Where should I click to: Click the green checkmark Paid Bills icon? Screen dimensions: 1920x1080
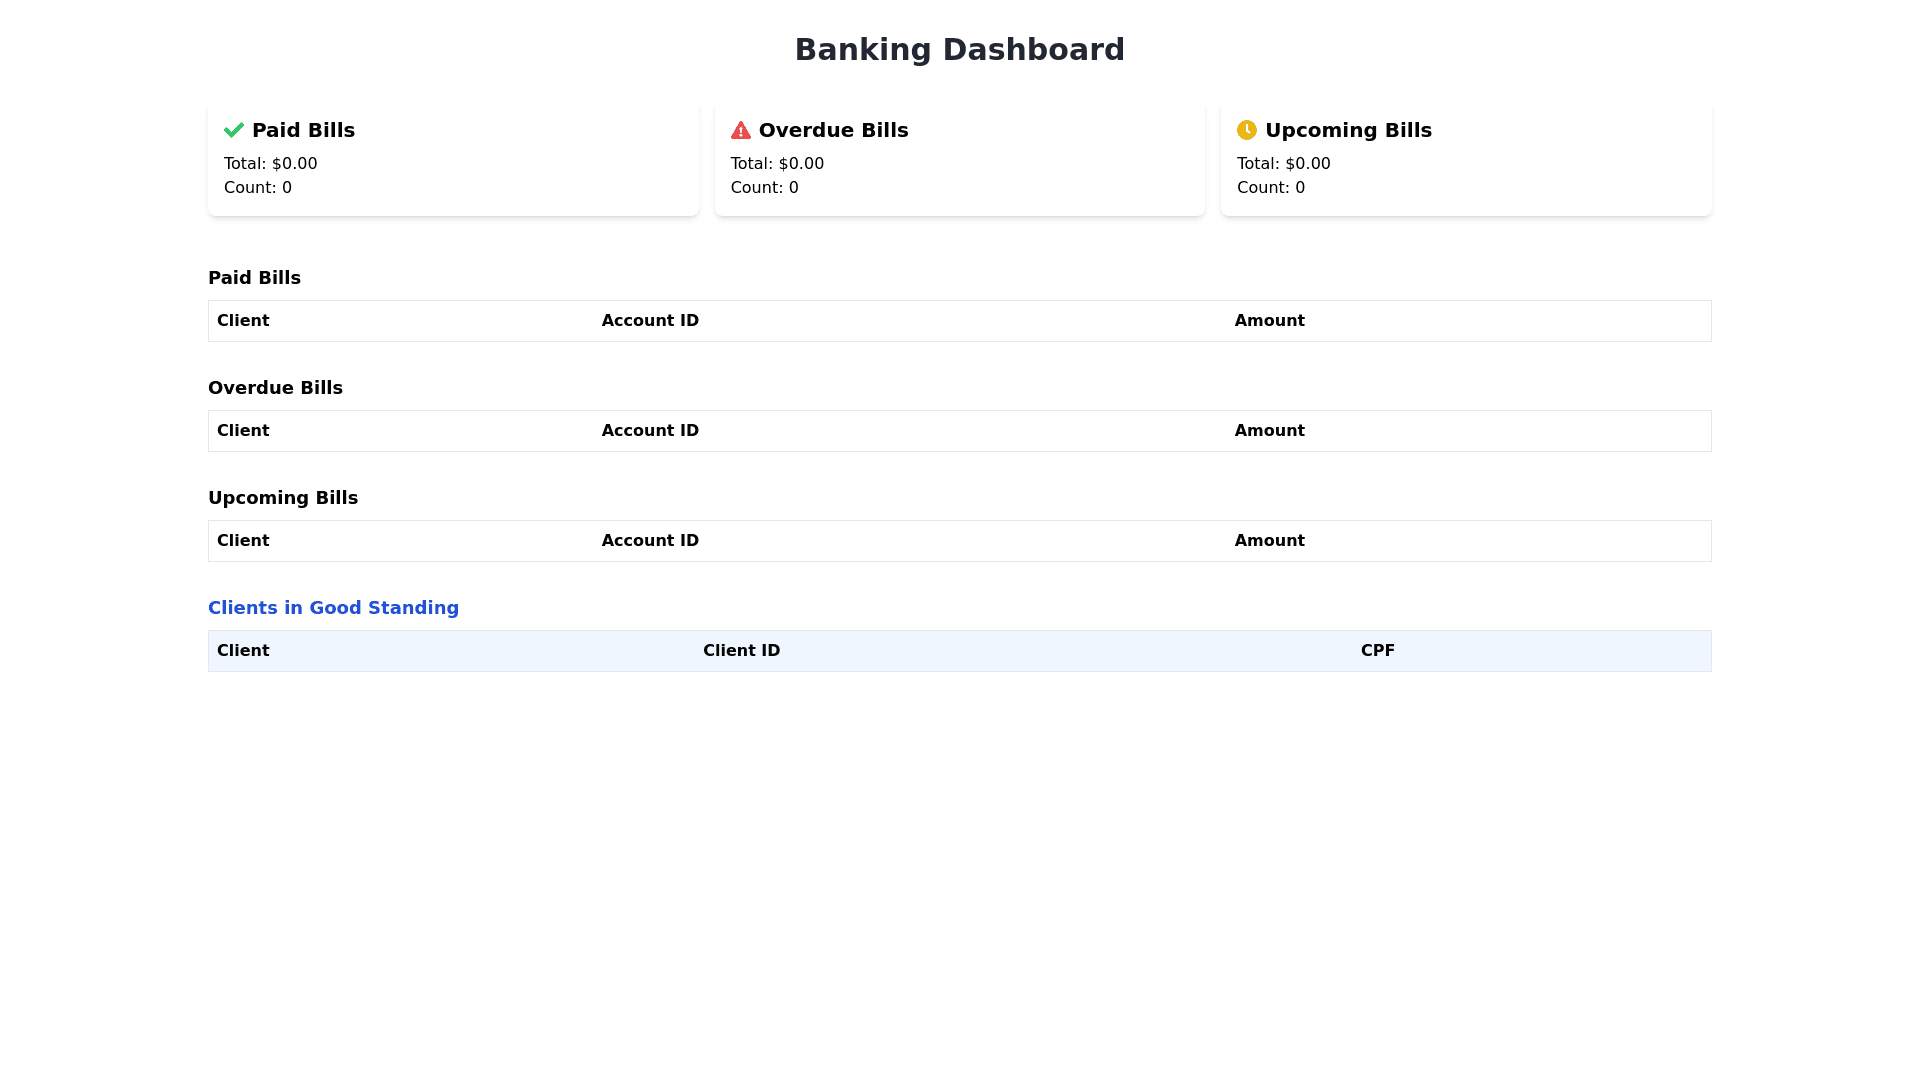click(x=234, y=130)
